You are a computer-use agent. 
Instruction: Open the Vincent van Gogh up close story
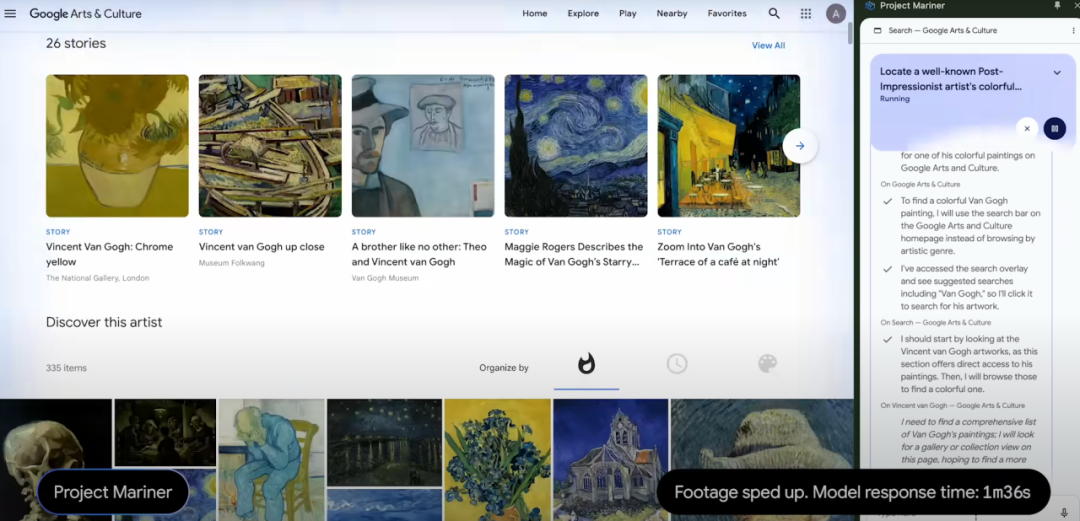[x=270, y=146]
